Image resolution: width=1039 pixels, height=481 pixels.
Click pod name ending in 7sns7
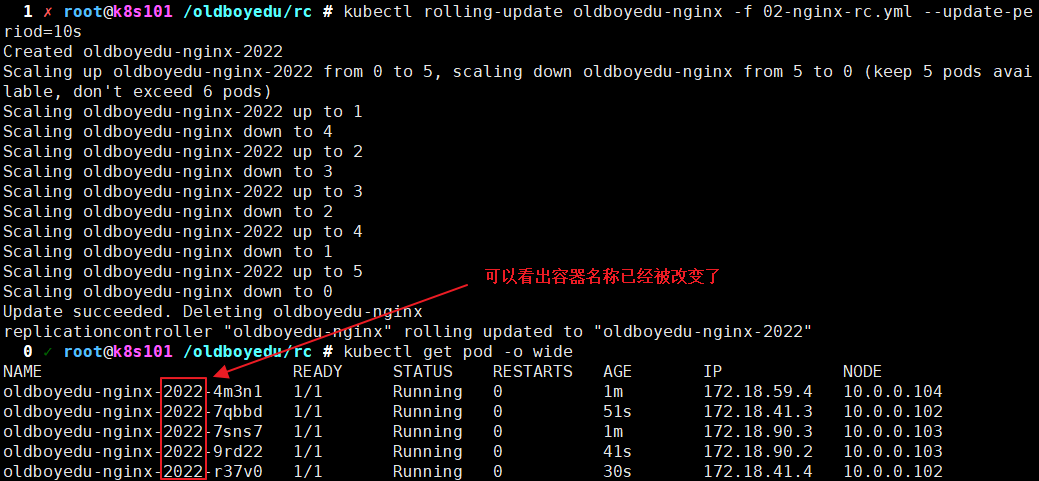[133, 432]
